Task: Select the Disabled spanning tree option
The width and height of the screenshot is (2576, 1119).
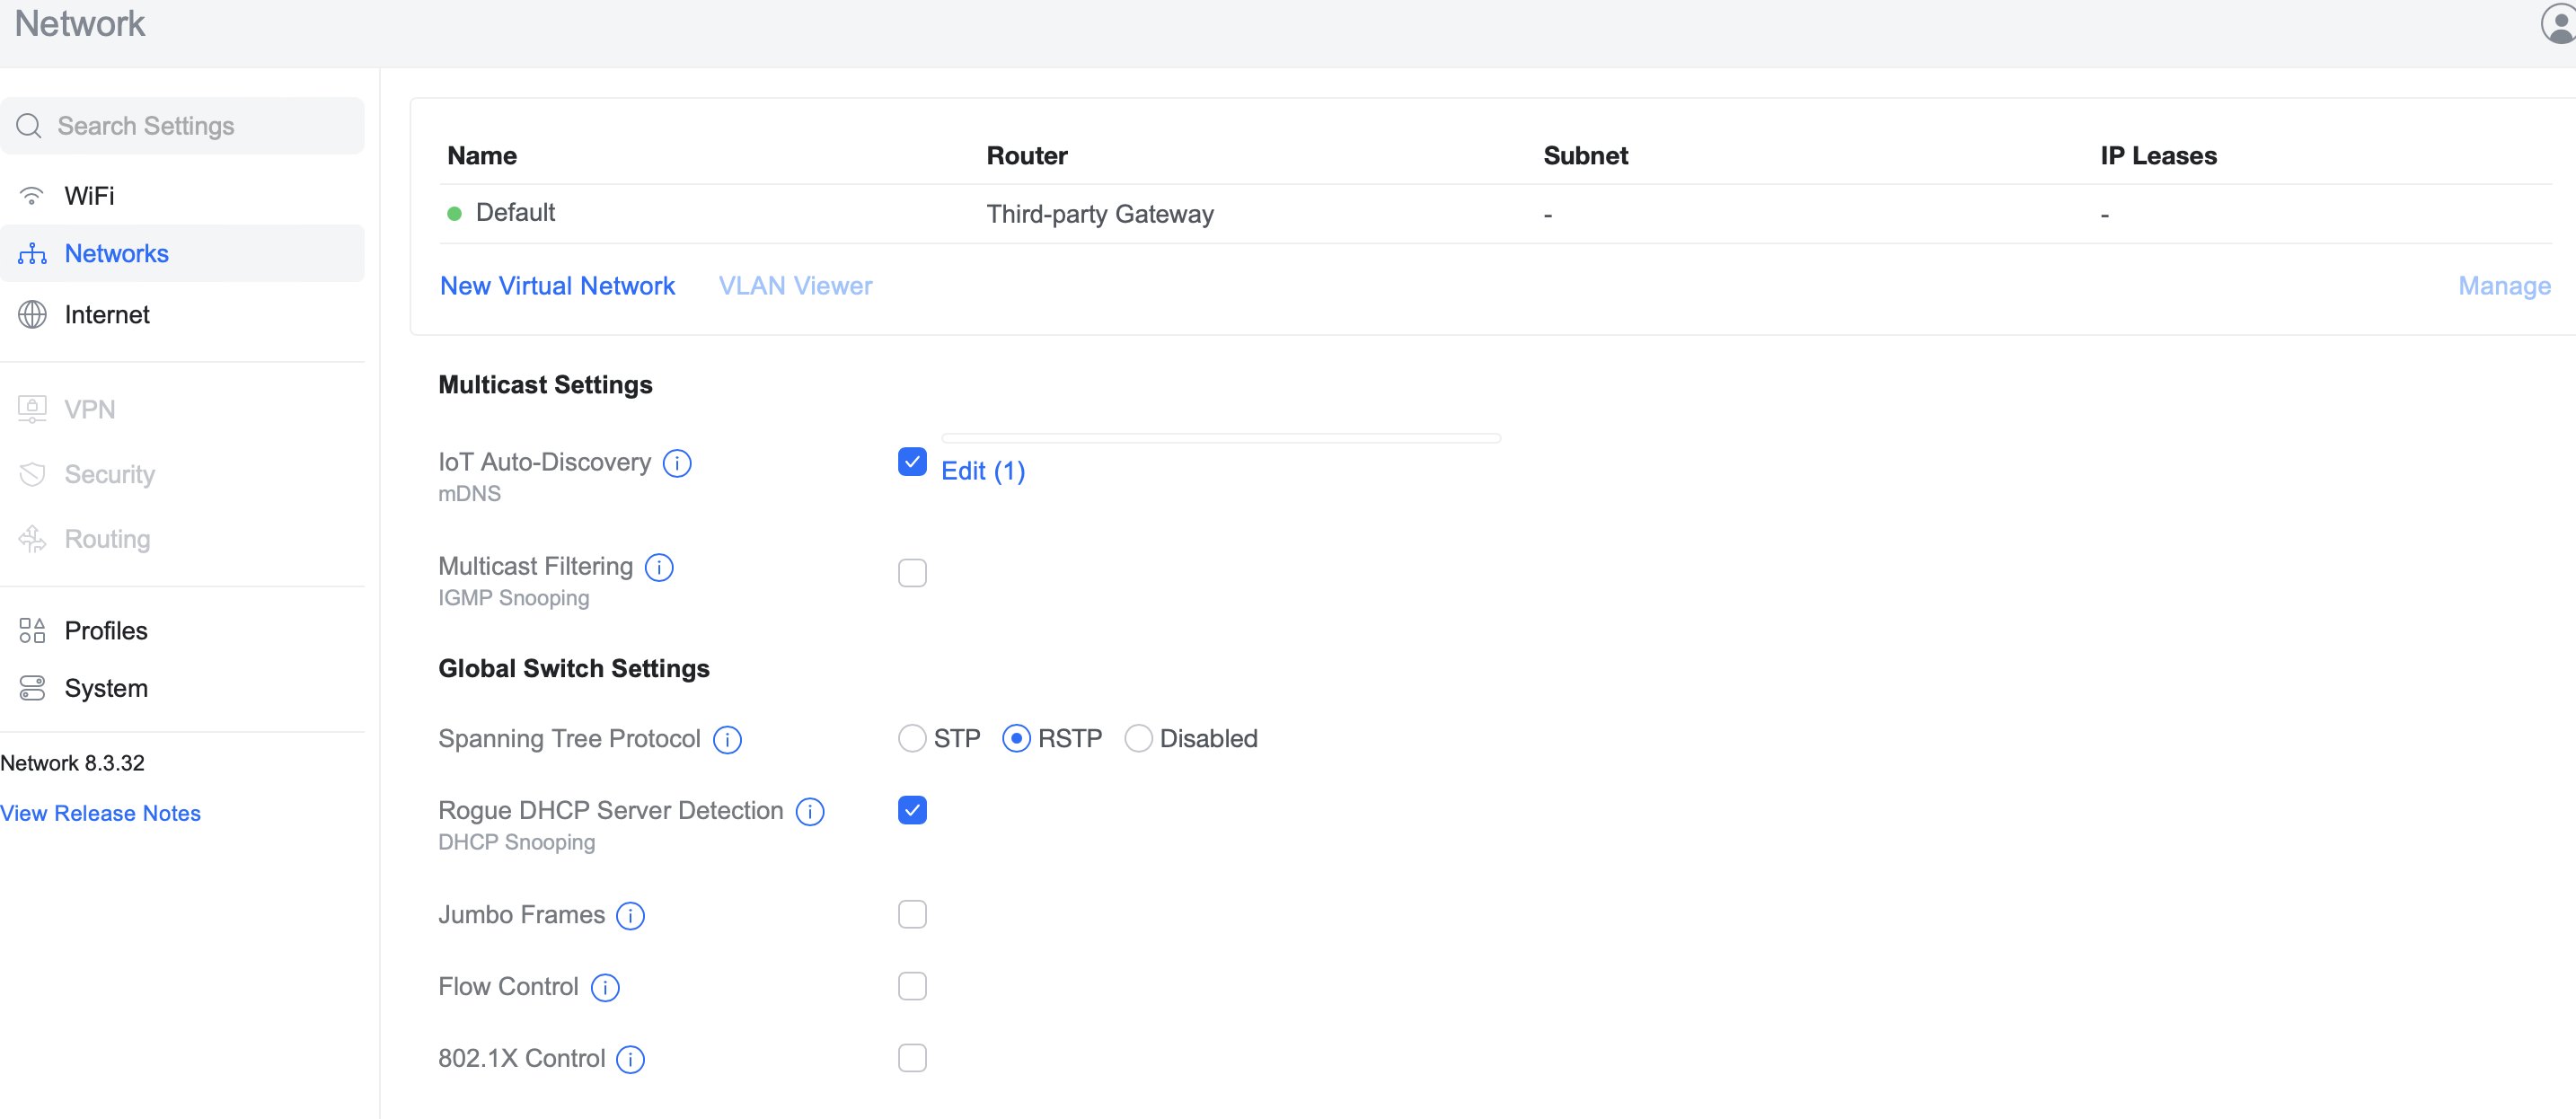Action: coord(1138,739)
